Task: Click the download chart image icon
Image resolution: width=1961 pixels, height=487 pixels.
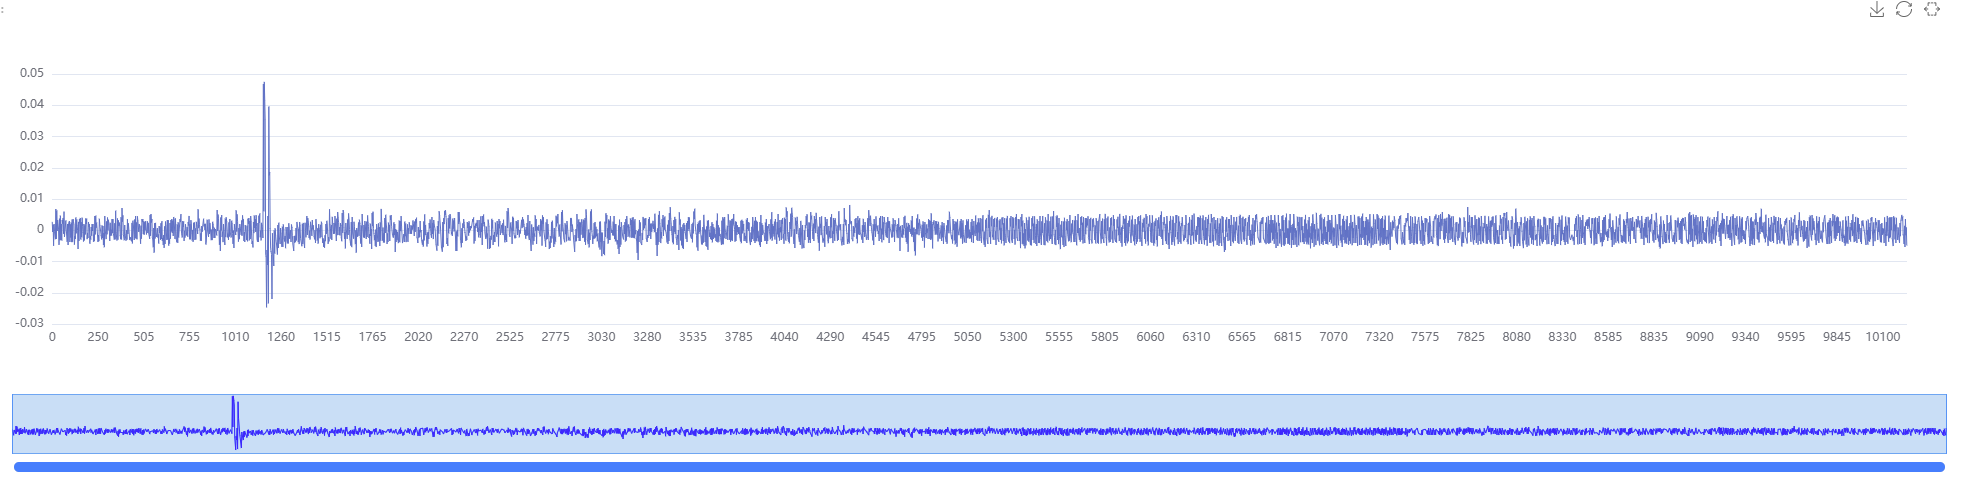Action: [1876, 10]
